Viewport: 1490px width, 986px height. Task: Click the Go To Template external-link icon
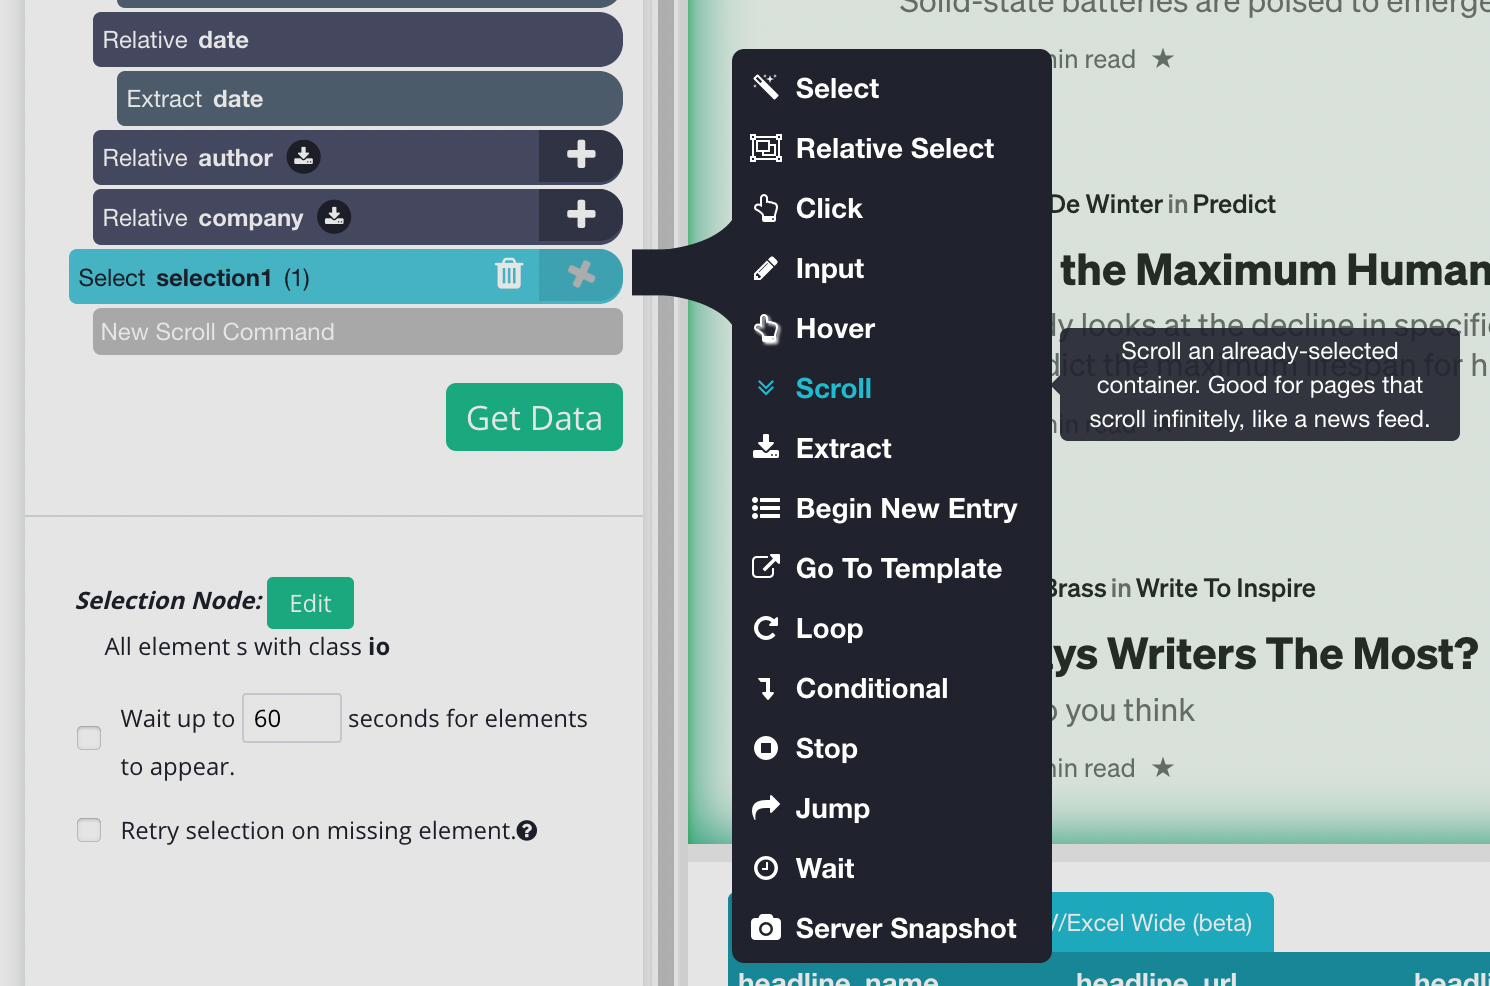coord(766,567)
